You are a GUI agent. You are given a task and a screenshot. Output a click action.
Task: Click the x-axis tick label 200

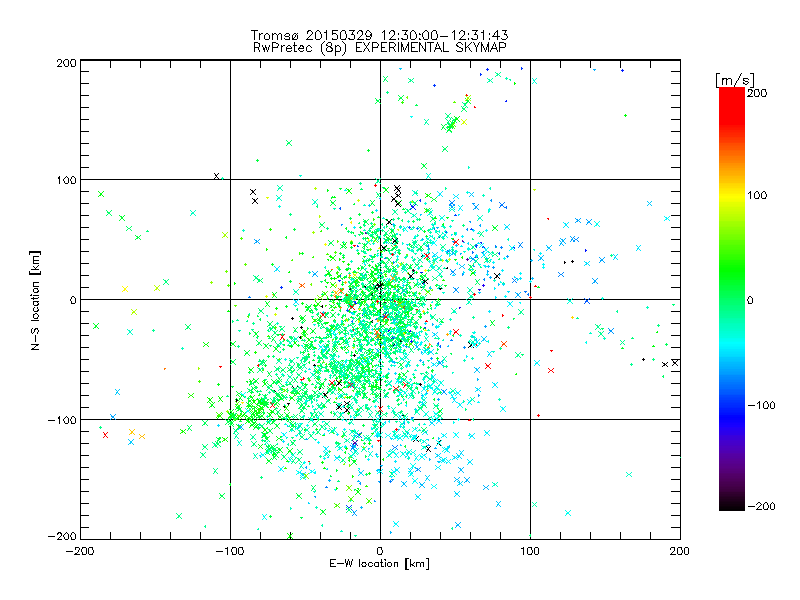click(x=680, y=551)
